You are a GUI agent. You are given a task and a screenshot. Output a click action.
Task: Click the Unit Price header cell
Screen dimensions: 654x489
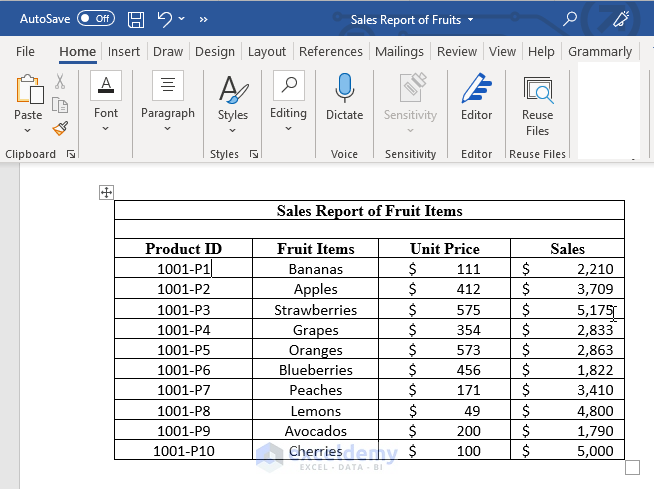coord(445,248)
